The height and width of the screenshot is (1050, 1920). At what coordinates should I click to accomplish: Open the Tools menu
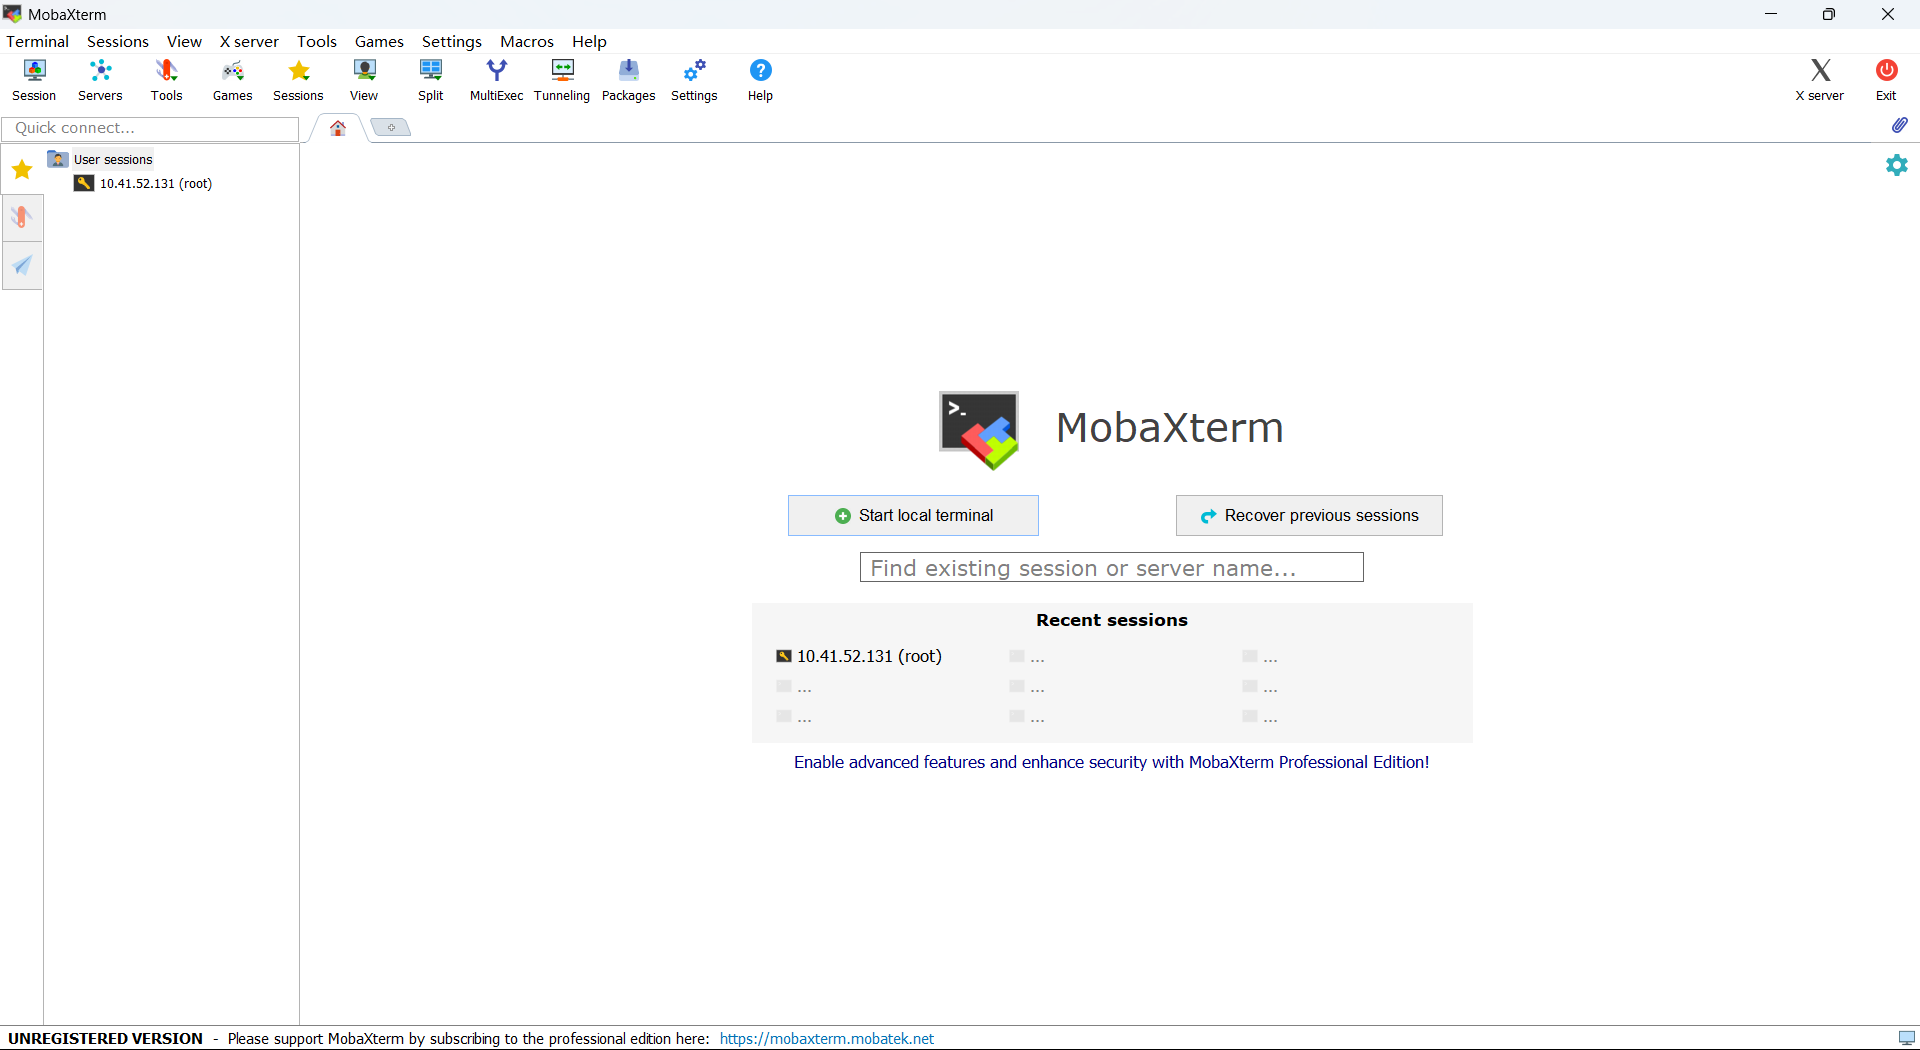tap(317, 41)
